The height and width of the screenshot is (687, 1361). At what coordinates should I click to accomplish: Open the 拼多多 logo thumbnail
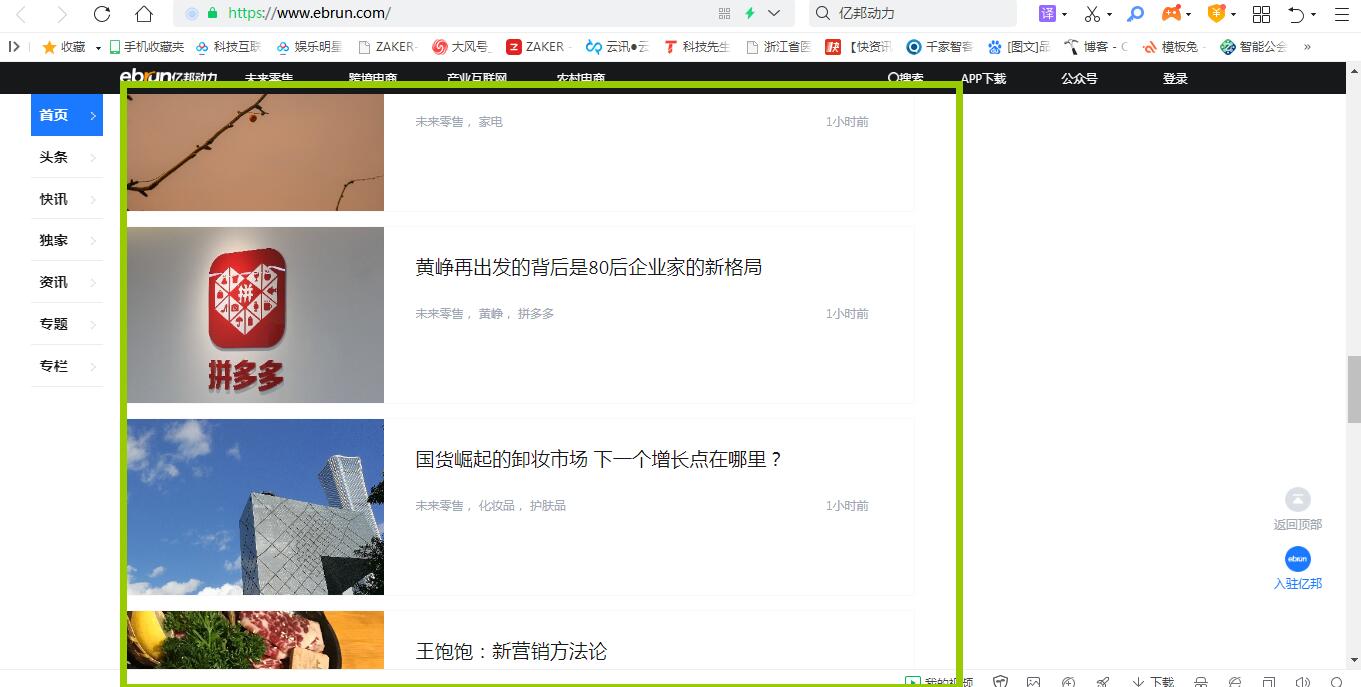point(255,315)
